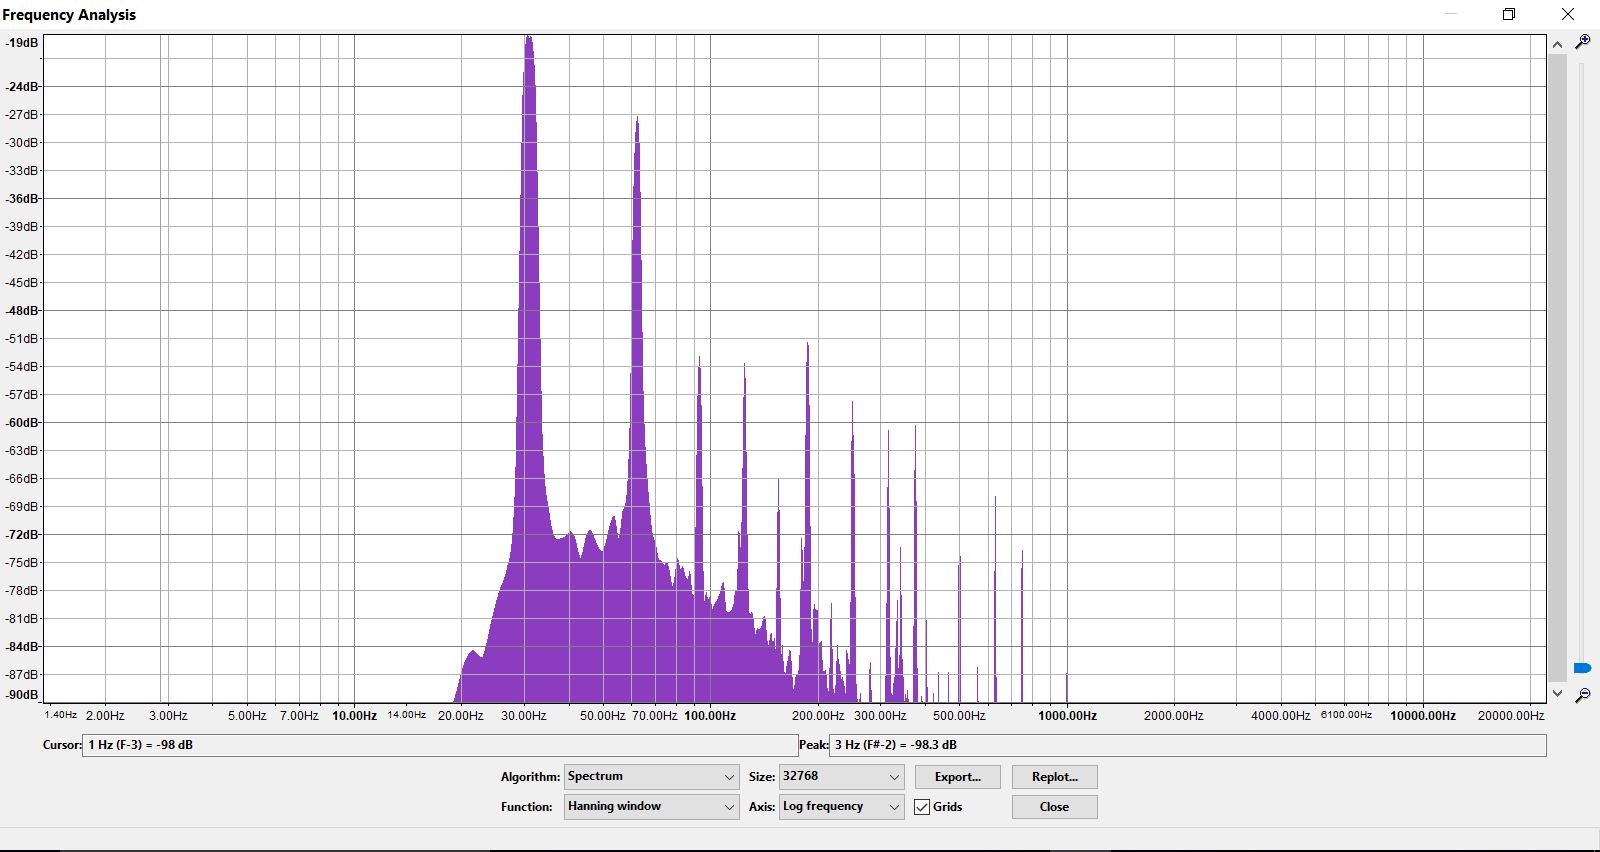This screenshot has width=1600, height=852.
Task: Click the 2000.00Hz axis label
Action: 1174,716
